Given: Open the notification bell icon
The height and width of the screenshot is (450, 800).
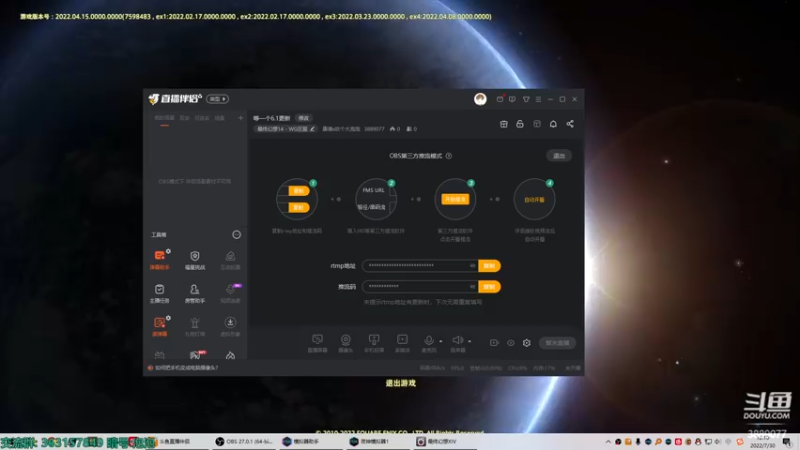Looking at the screenshot, I should [553, 124].
